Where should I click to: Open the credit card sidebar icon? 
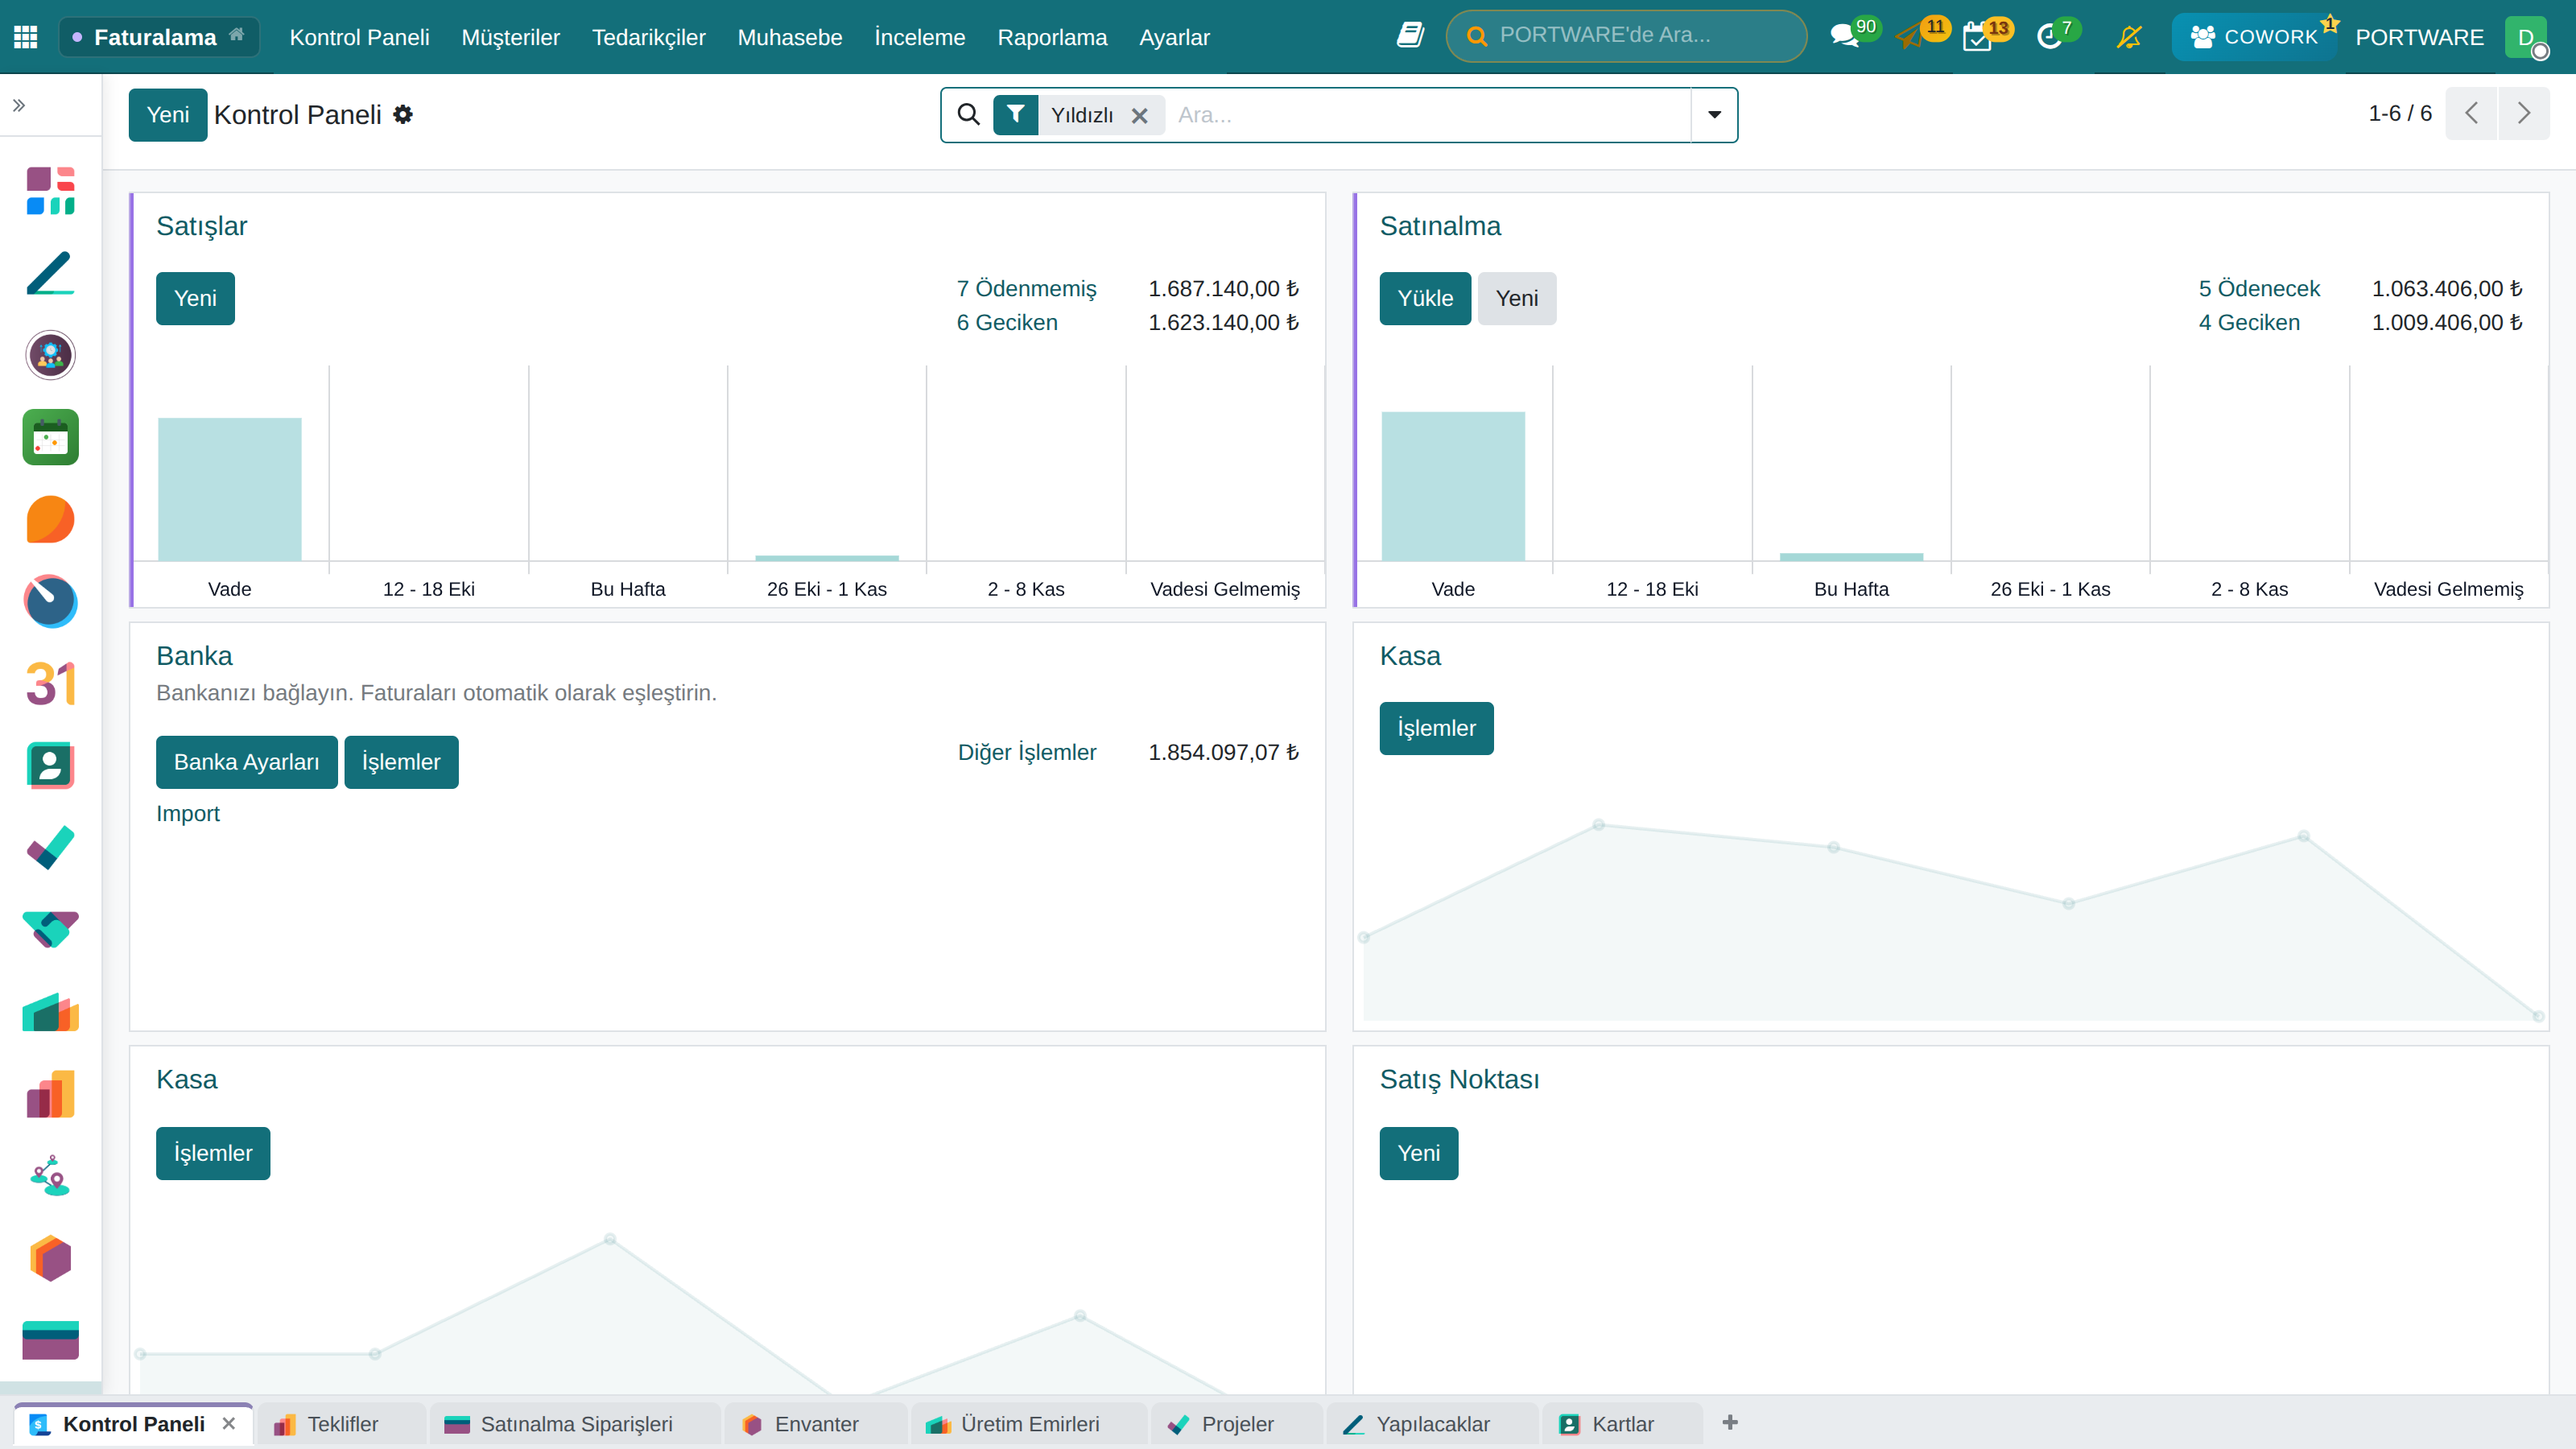50,1340
